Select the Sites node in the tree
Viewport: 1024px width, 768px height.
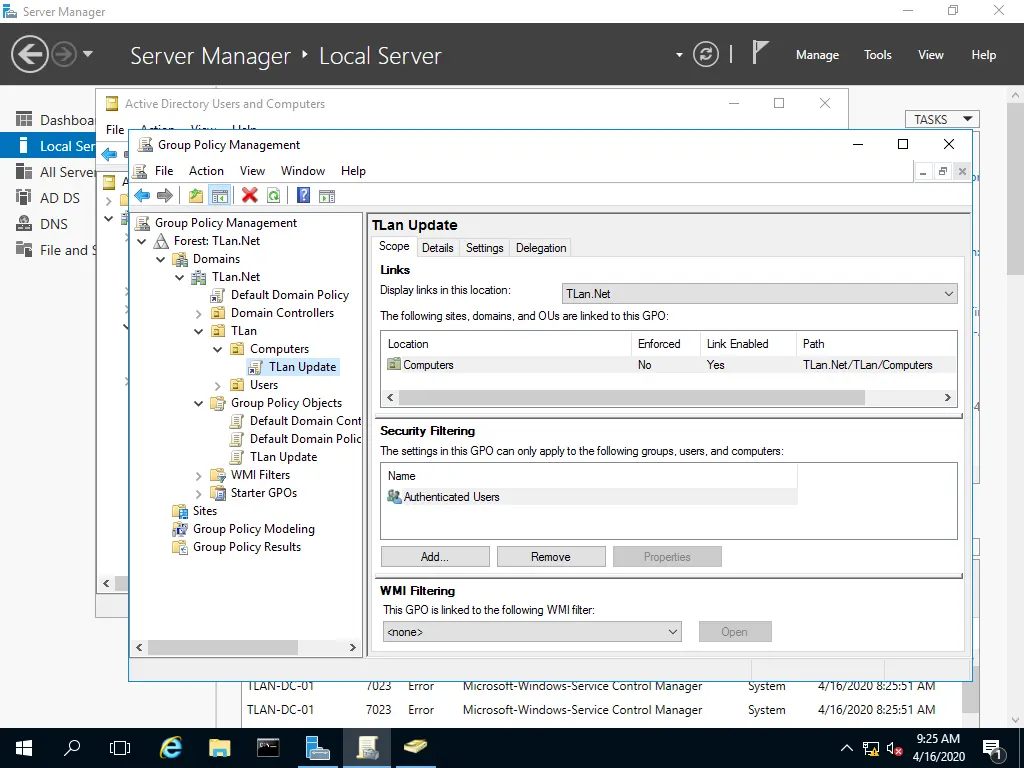[x=204, y=511]
